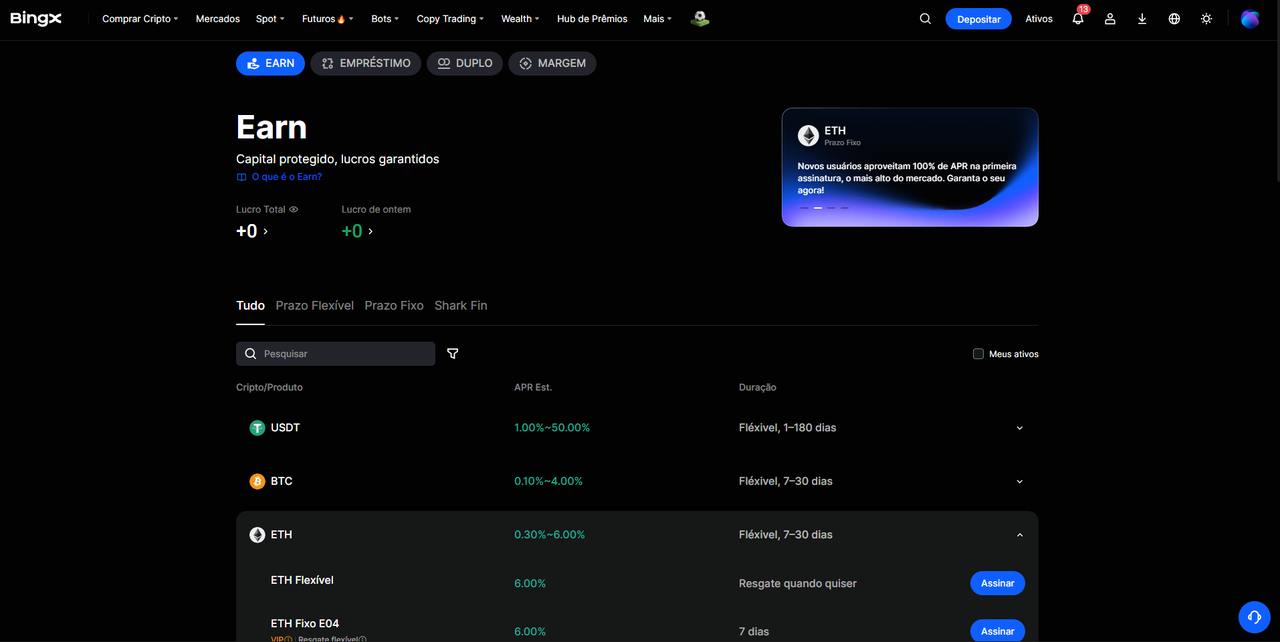1280x642 pixels.
Task: Click Resgate quando quiser text
Action: point(798,583)
